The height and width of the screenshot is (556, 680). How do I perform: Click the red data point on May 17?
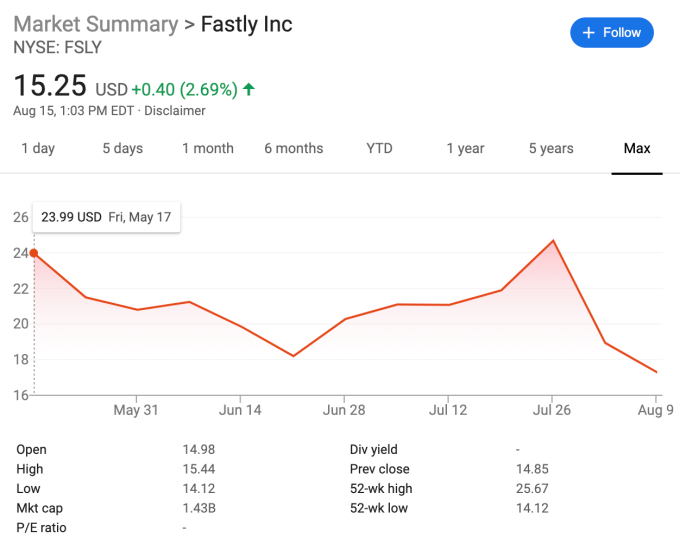click(34, 253)
